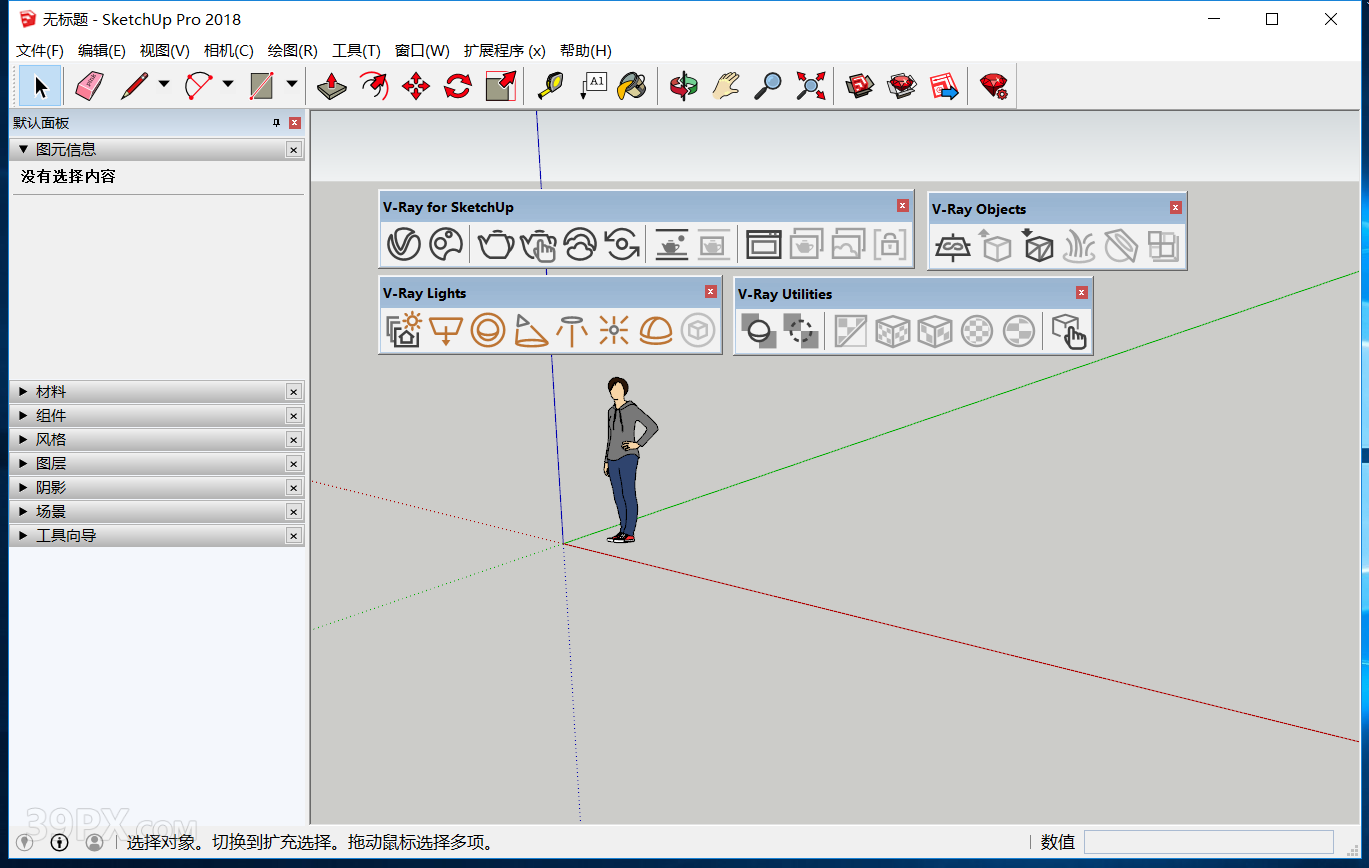Import a V-Ray proxy object
1369x868 pixels.
click(x=1038, y=245)
